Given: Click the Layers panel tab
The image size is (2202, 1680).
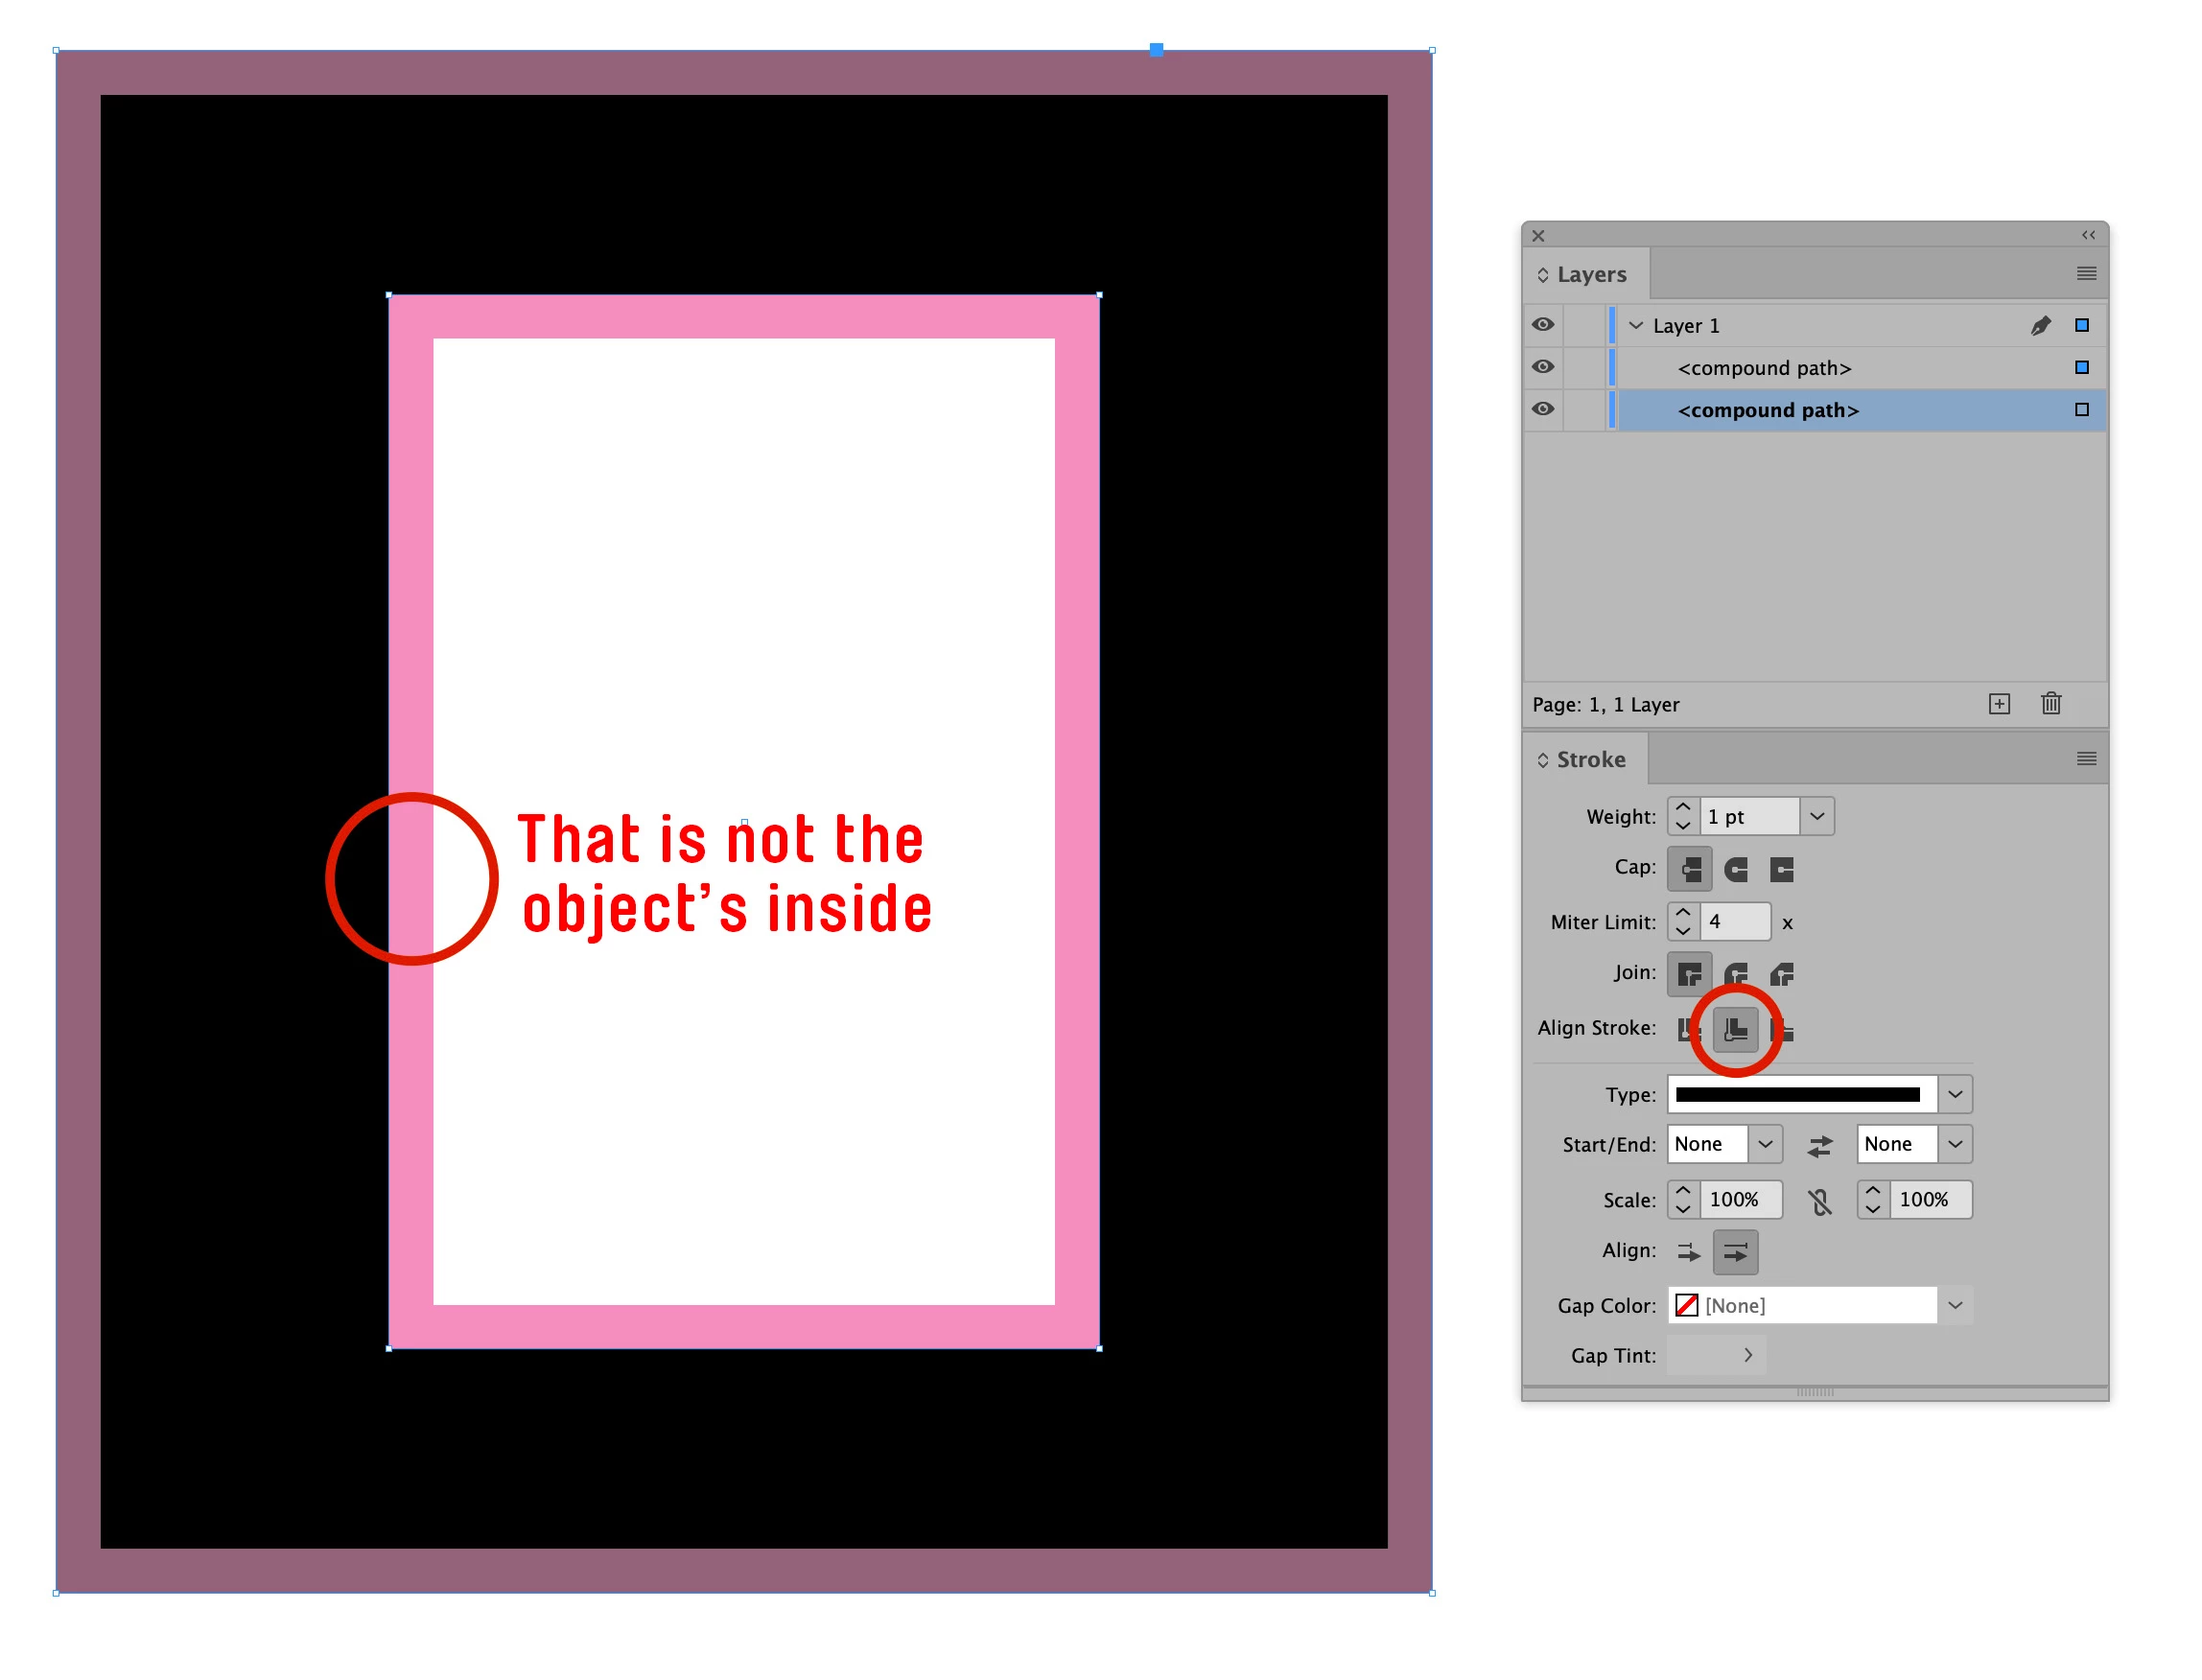Looking at the screenshot, I should 1590,274.
